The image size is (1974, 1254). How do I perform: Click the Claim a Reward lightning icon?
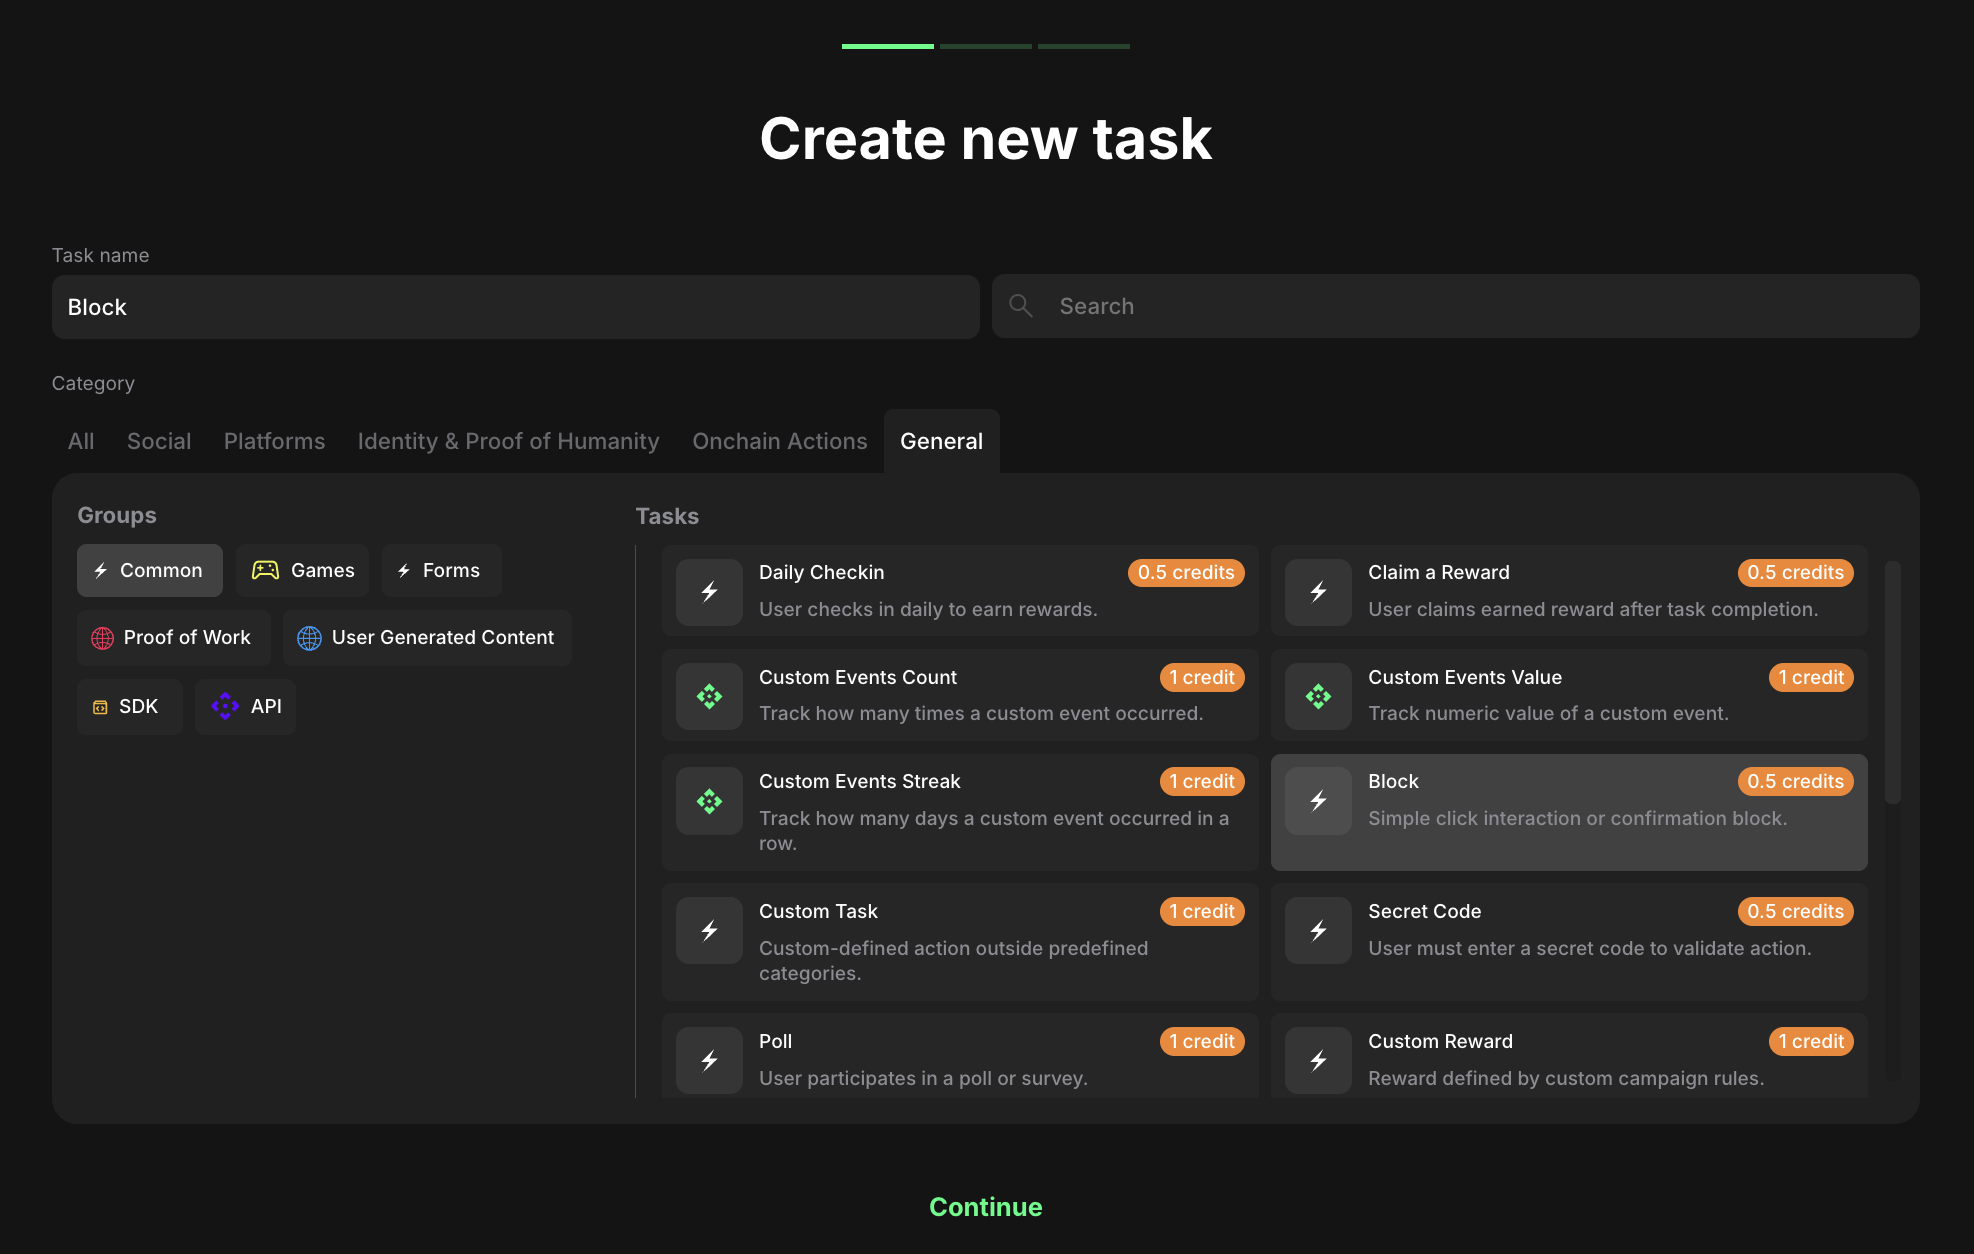[x=1318, y=592]
